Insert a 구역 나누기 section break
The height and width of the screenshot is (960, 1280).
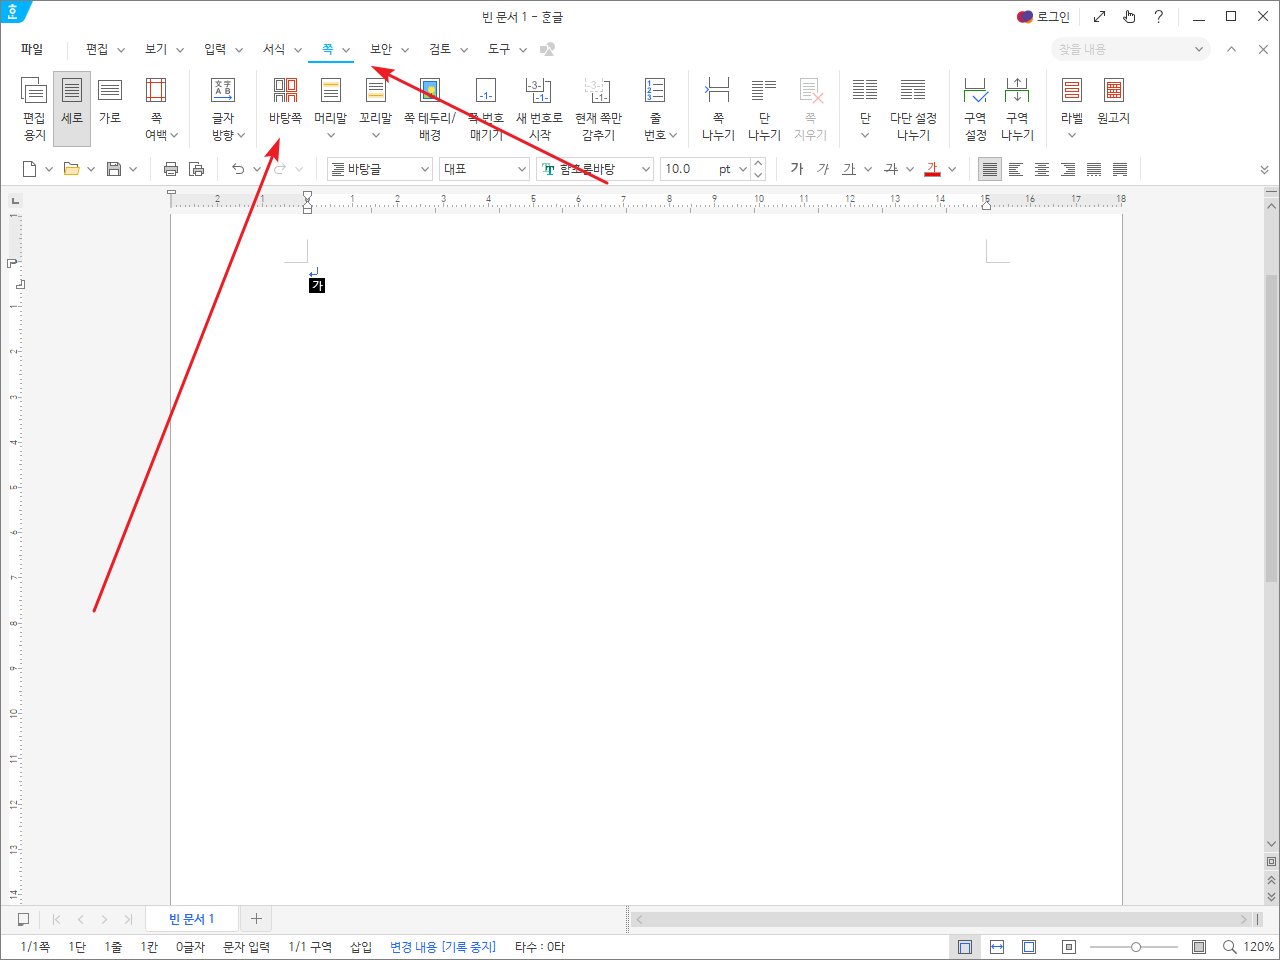1017,109
